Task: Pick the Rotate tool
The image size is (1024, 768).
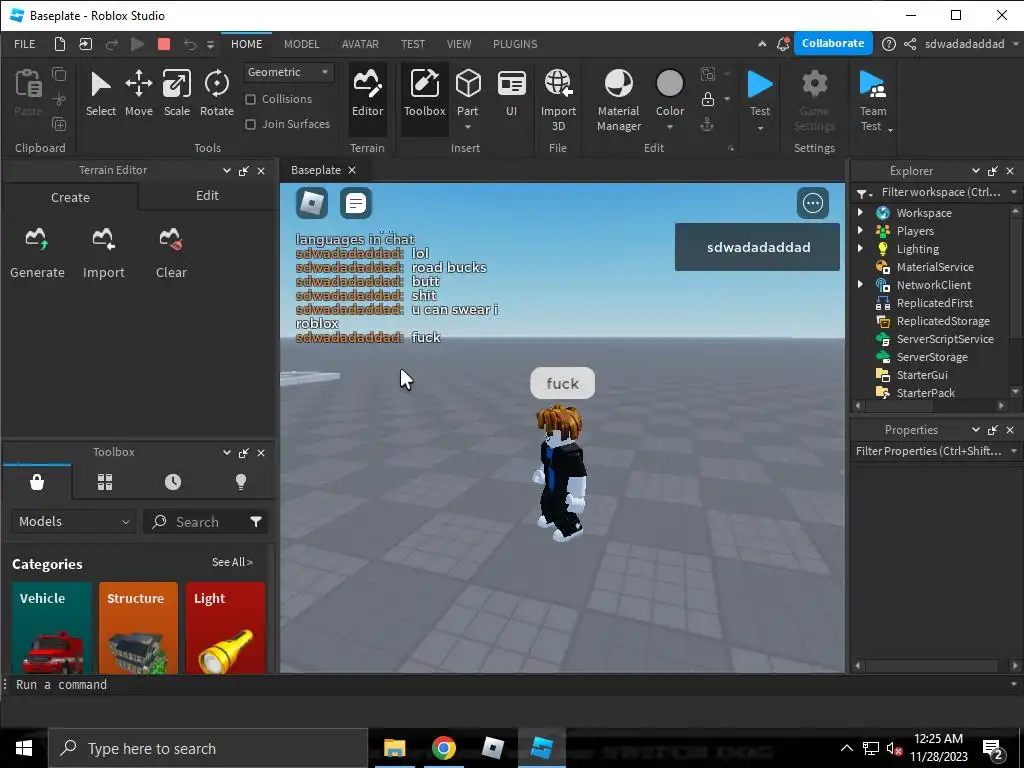Action: point(217,94)
